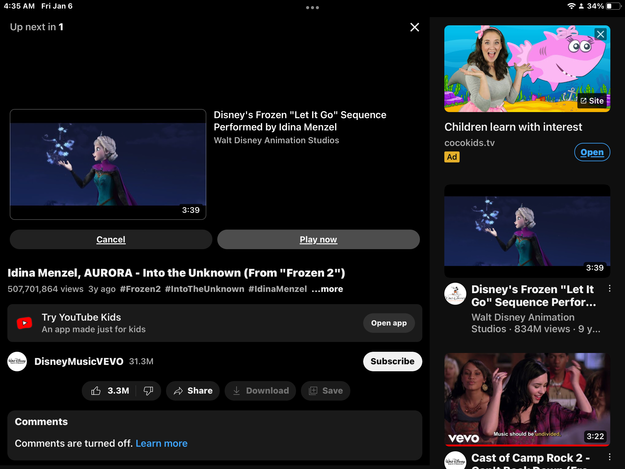The width and height of the screenshot is (625, 469).
Task: Click the yellow Ad badge
Action: (x=452, y=157)
